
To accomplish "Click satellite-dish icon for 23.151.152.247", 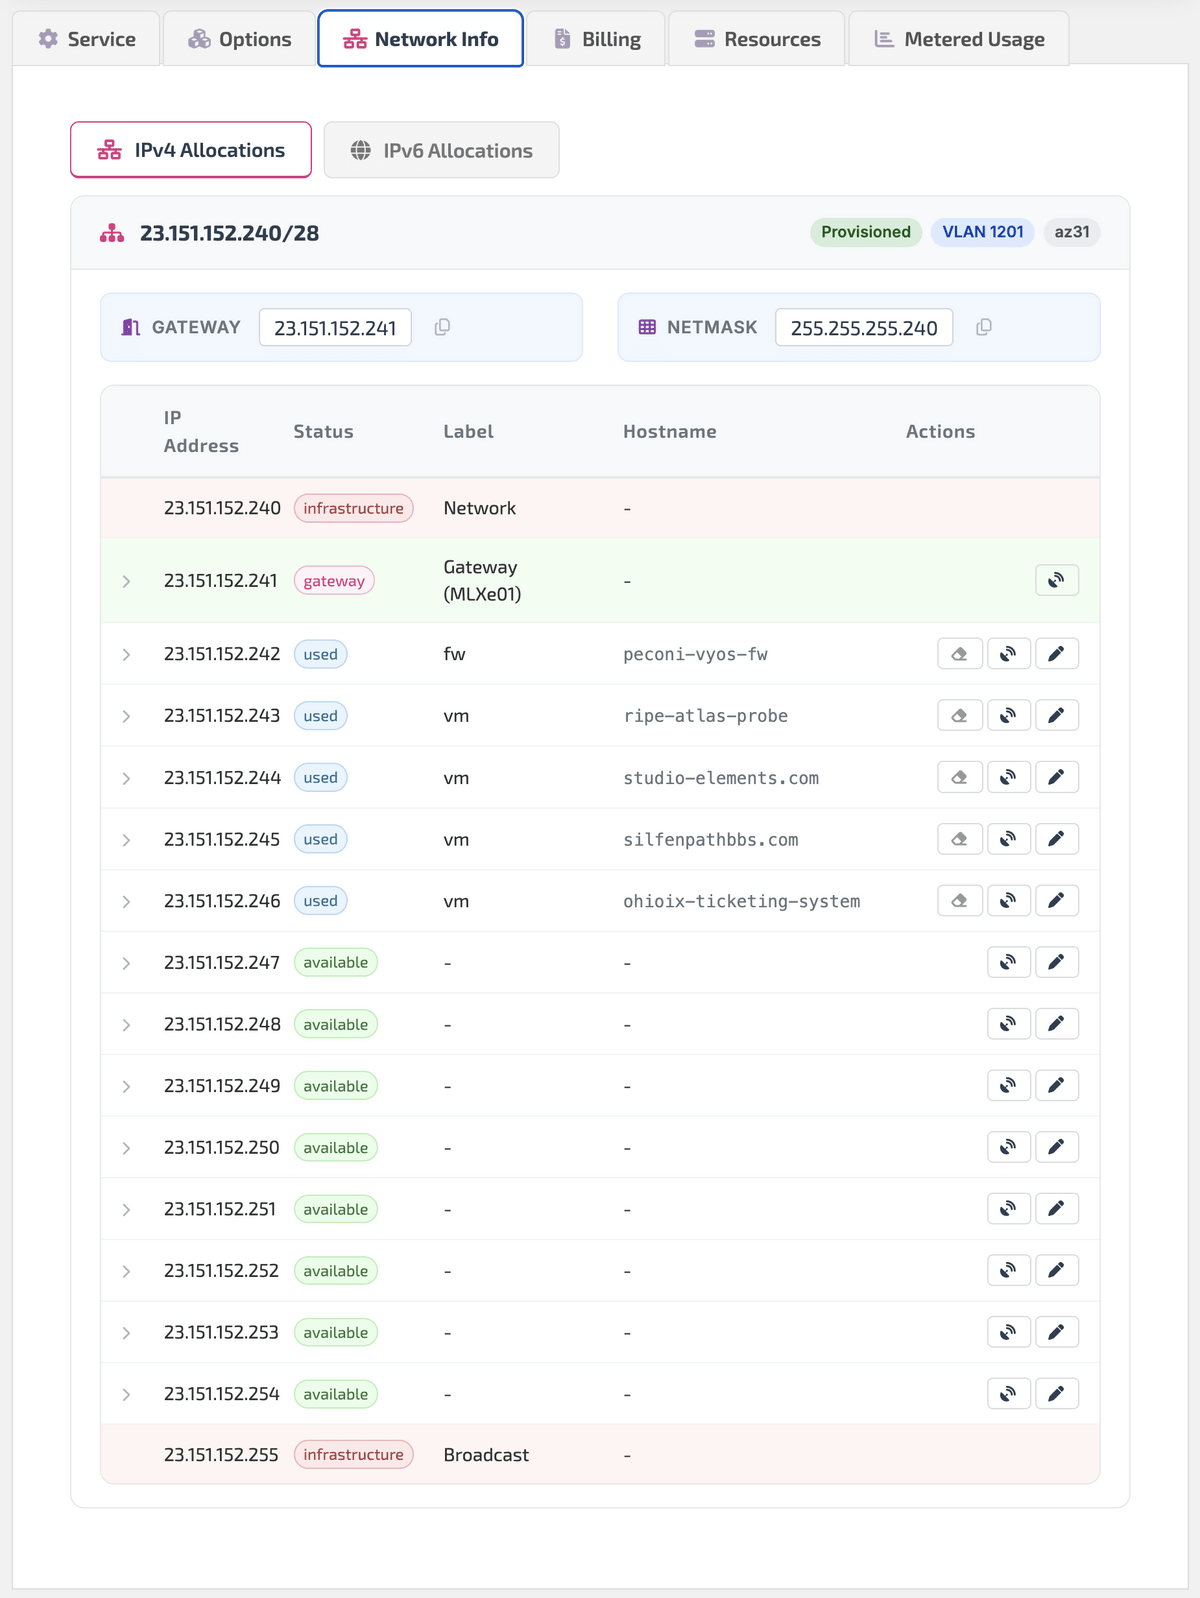I will tap(1009, 963).
